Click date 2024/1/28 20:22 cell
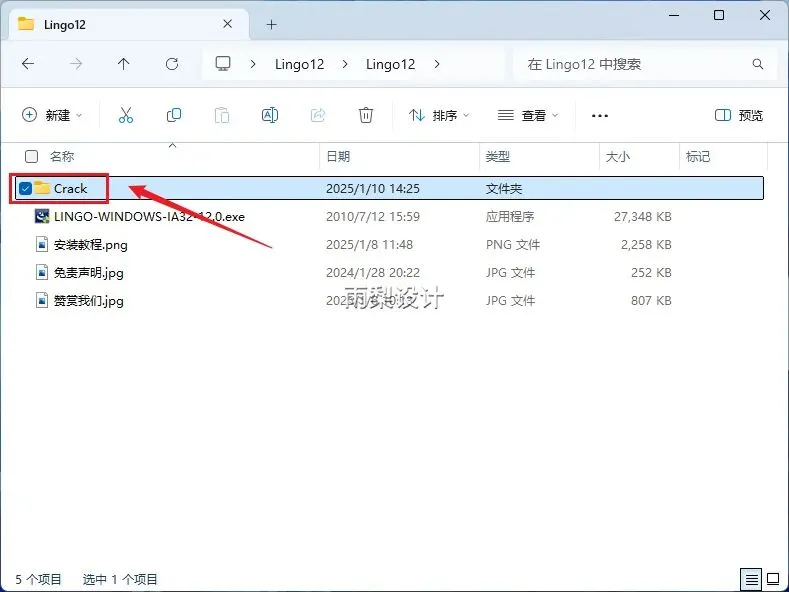The image size is (789, 592). [x=373, y=272]
